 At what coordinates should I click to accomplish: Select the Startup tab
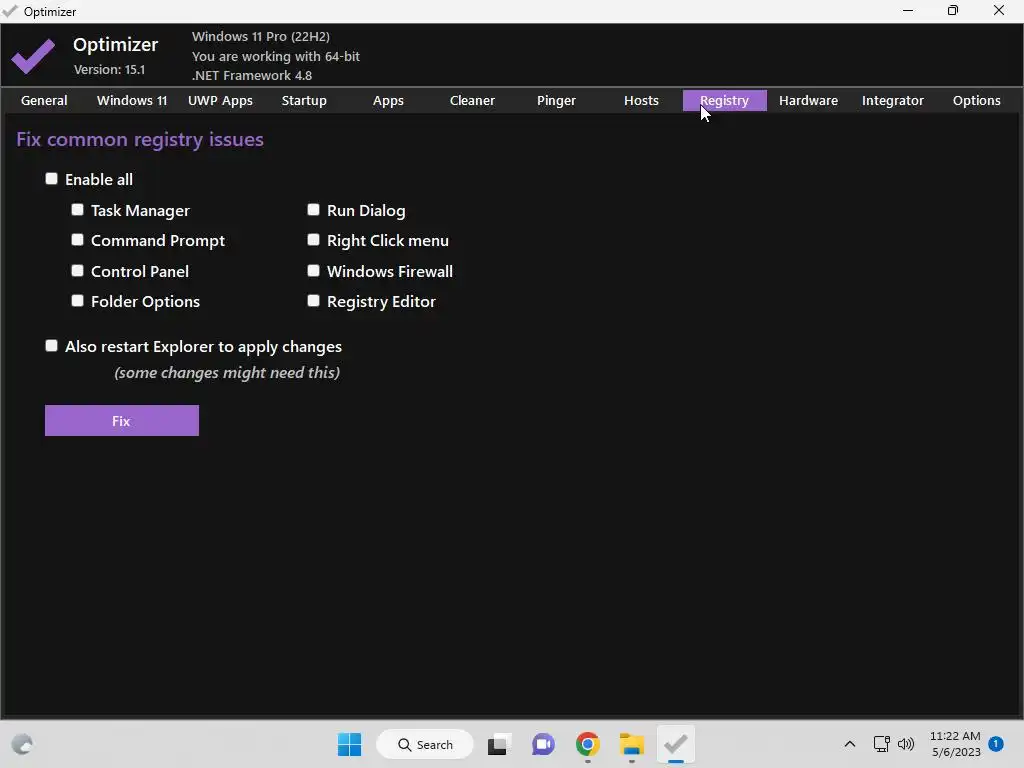(304, 101)
